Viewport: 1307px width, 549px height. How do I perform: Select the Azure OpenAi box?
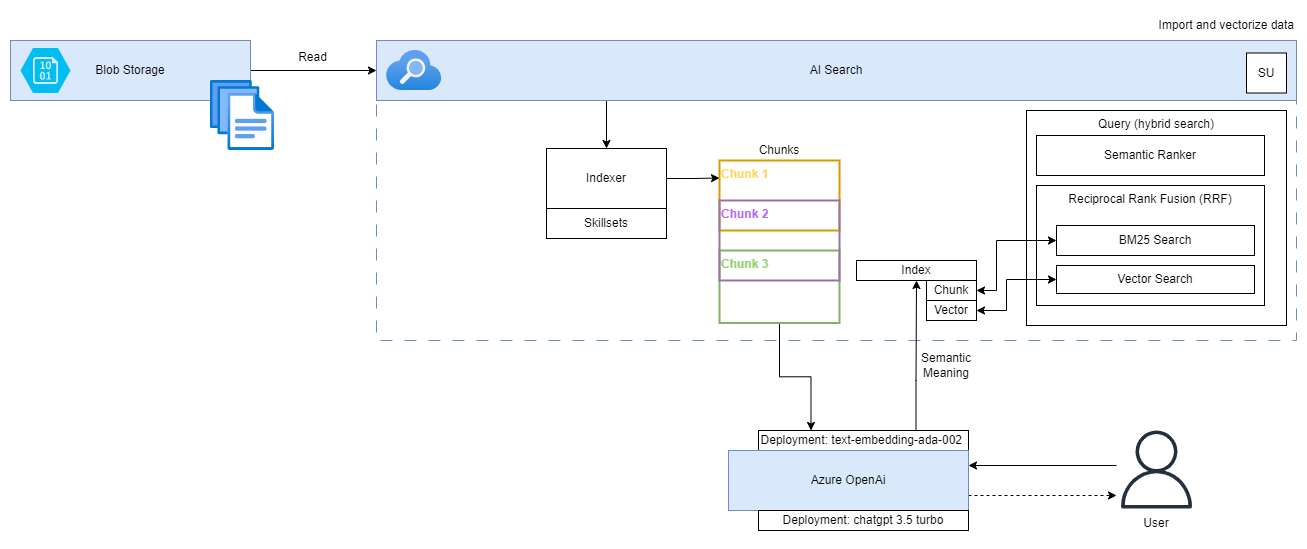click(x=848, y=480)
